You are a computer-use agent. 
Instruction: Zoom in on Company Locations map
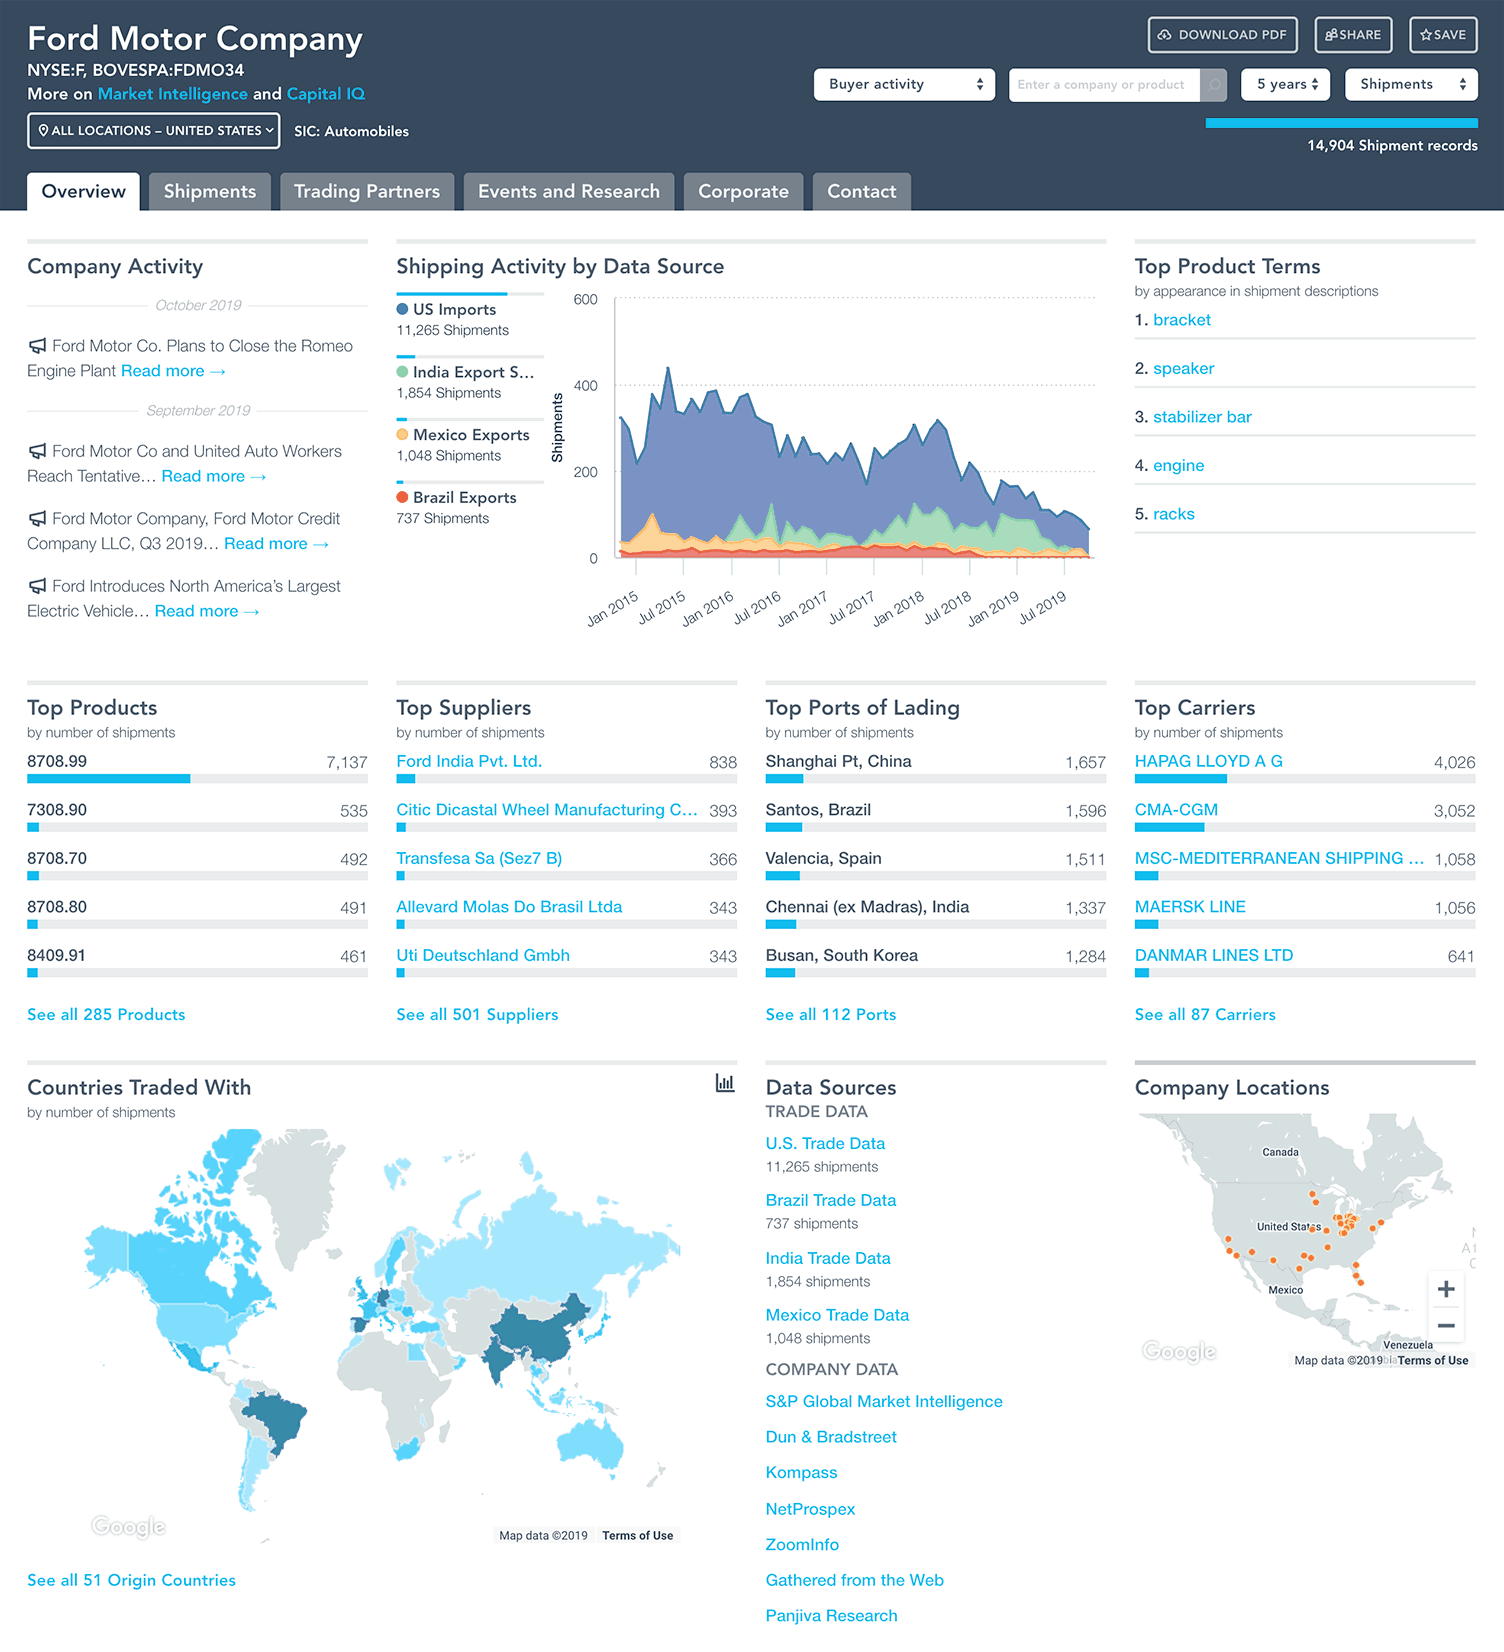coord(1446,1289)
